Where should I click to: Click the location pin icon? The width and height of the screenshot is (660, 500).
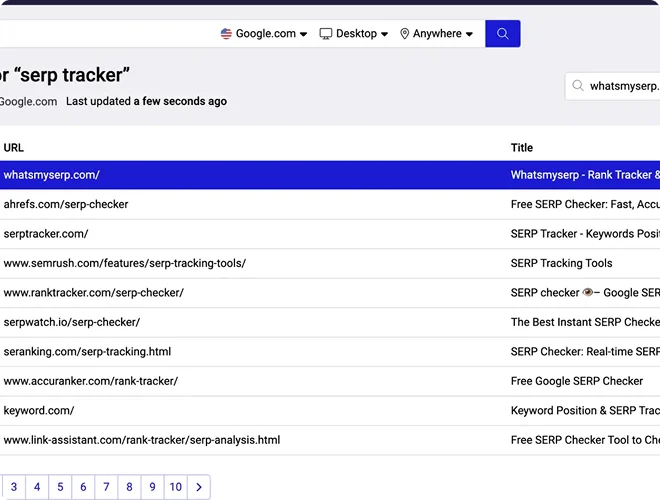tap(404, 34)
